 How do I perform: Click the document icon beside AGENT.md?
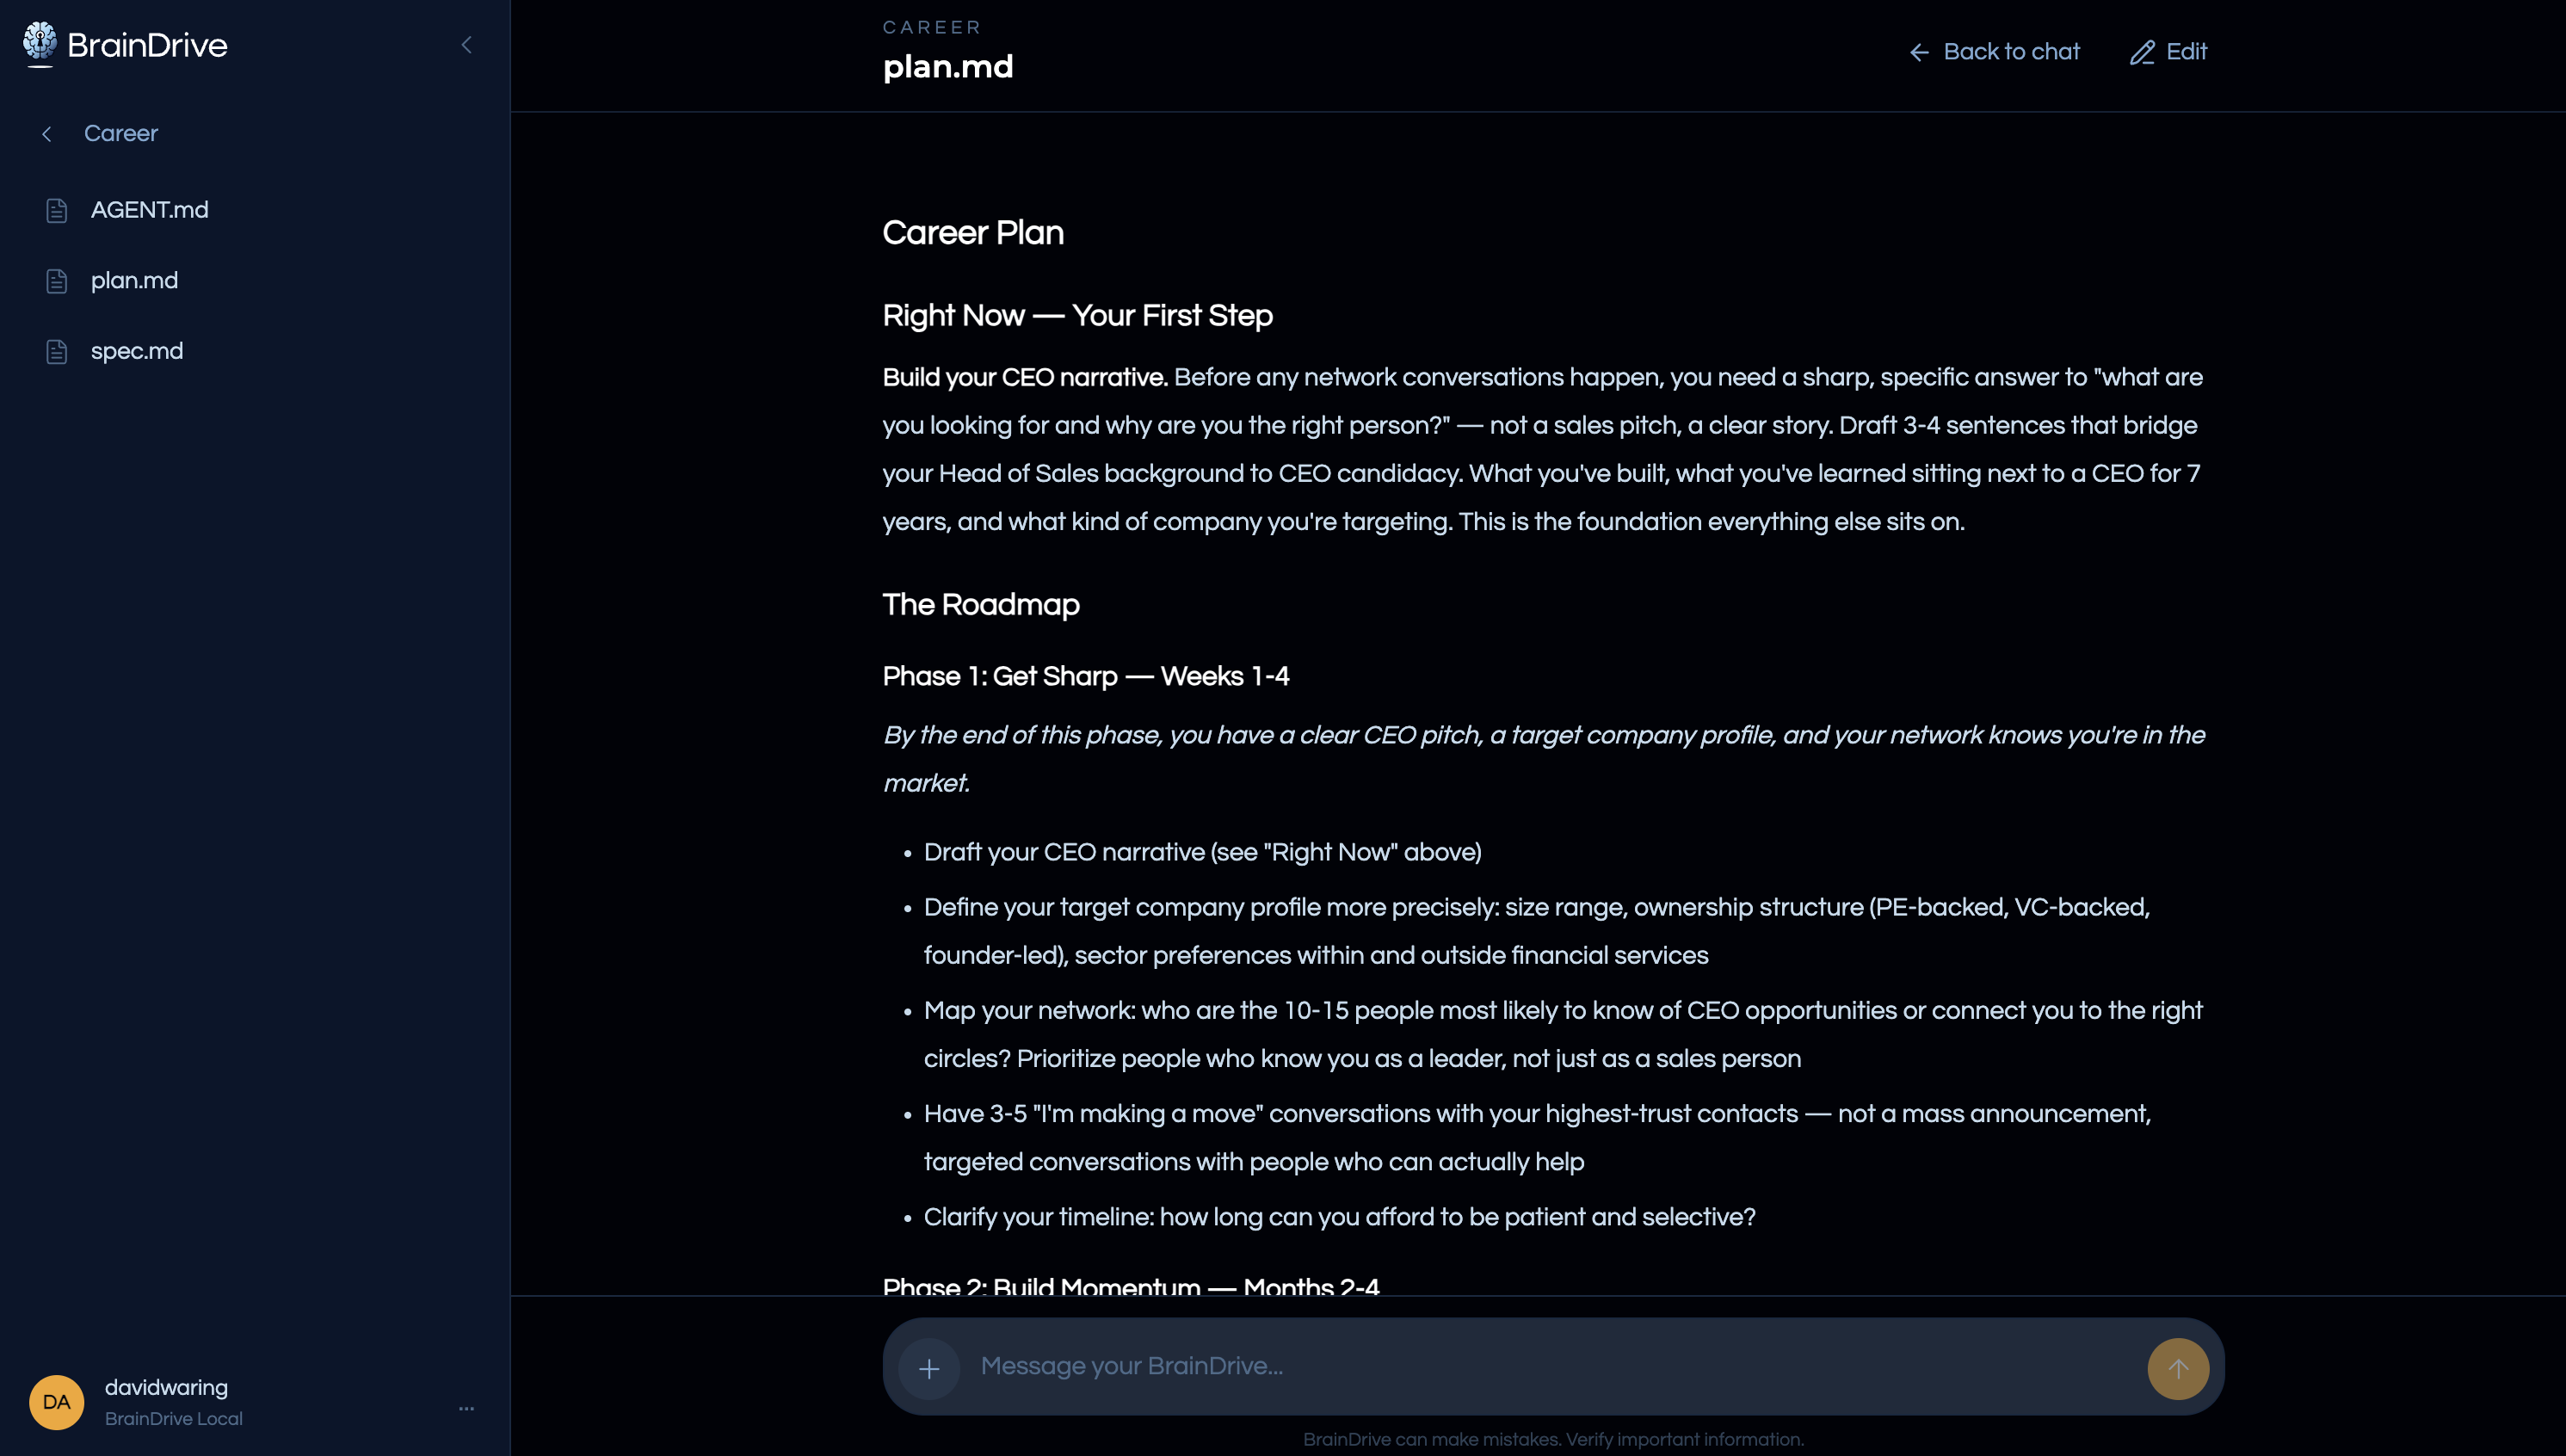tap(57, 210)
